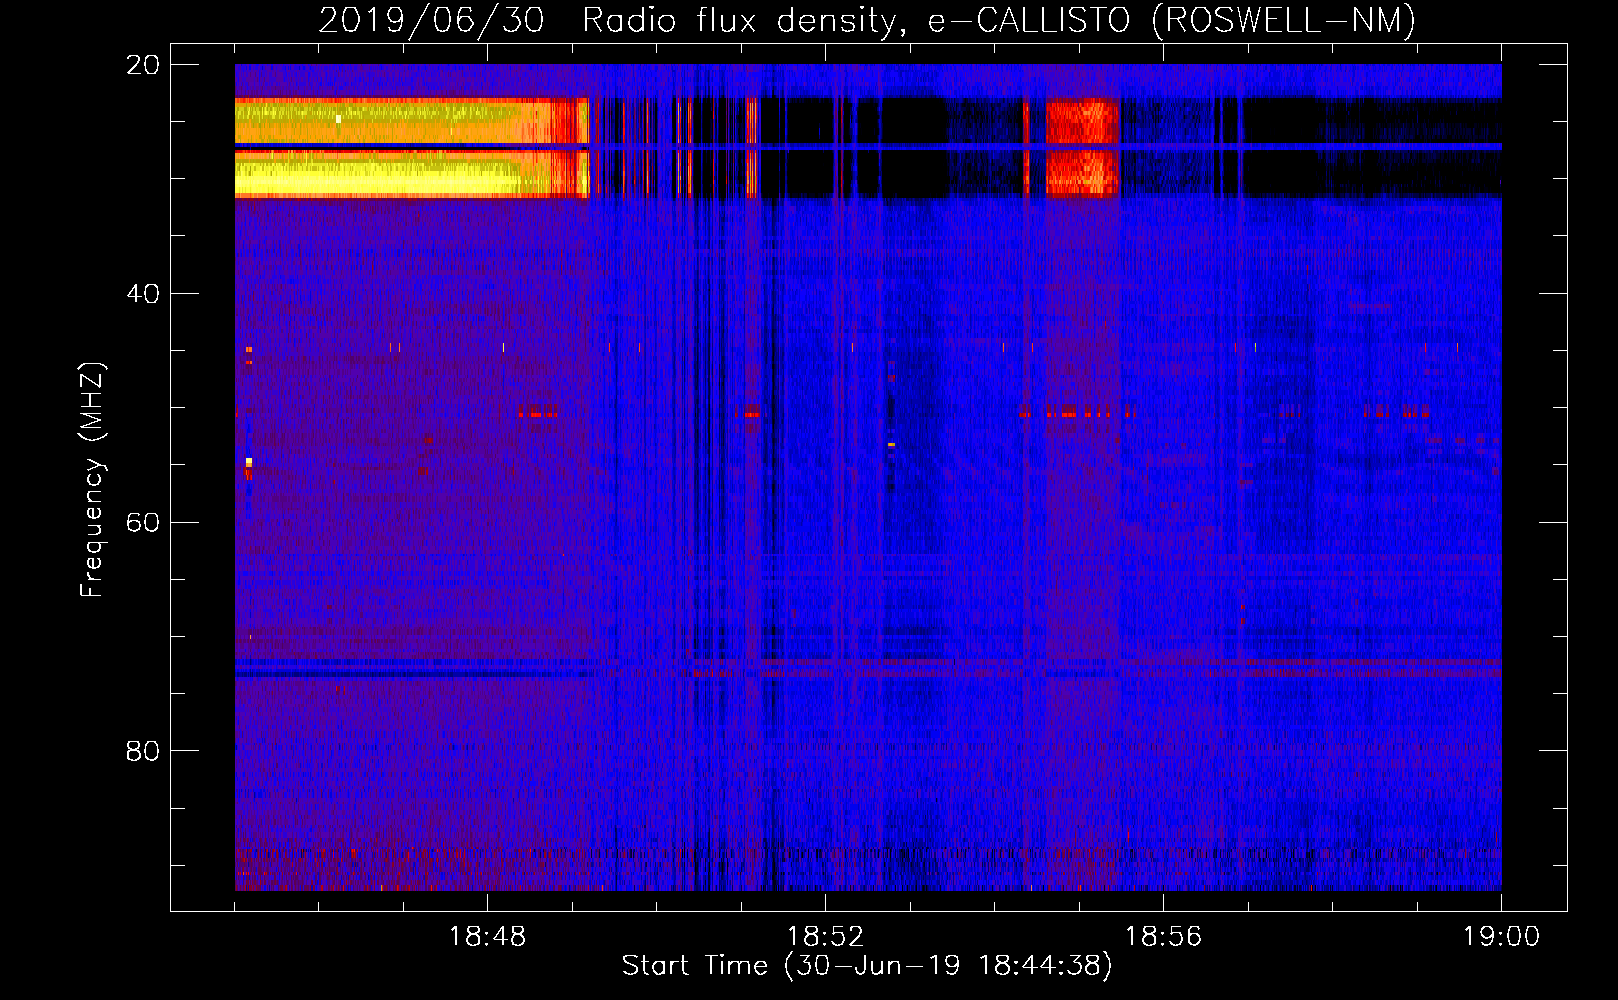Click the 'Start Time (30-Jun-19 18:44:38)' label
The width and height of the screenshot is (1618, 1000).
[x=867, y=966]
